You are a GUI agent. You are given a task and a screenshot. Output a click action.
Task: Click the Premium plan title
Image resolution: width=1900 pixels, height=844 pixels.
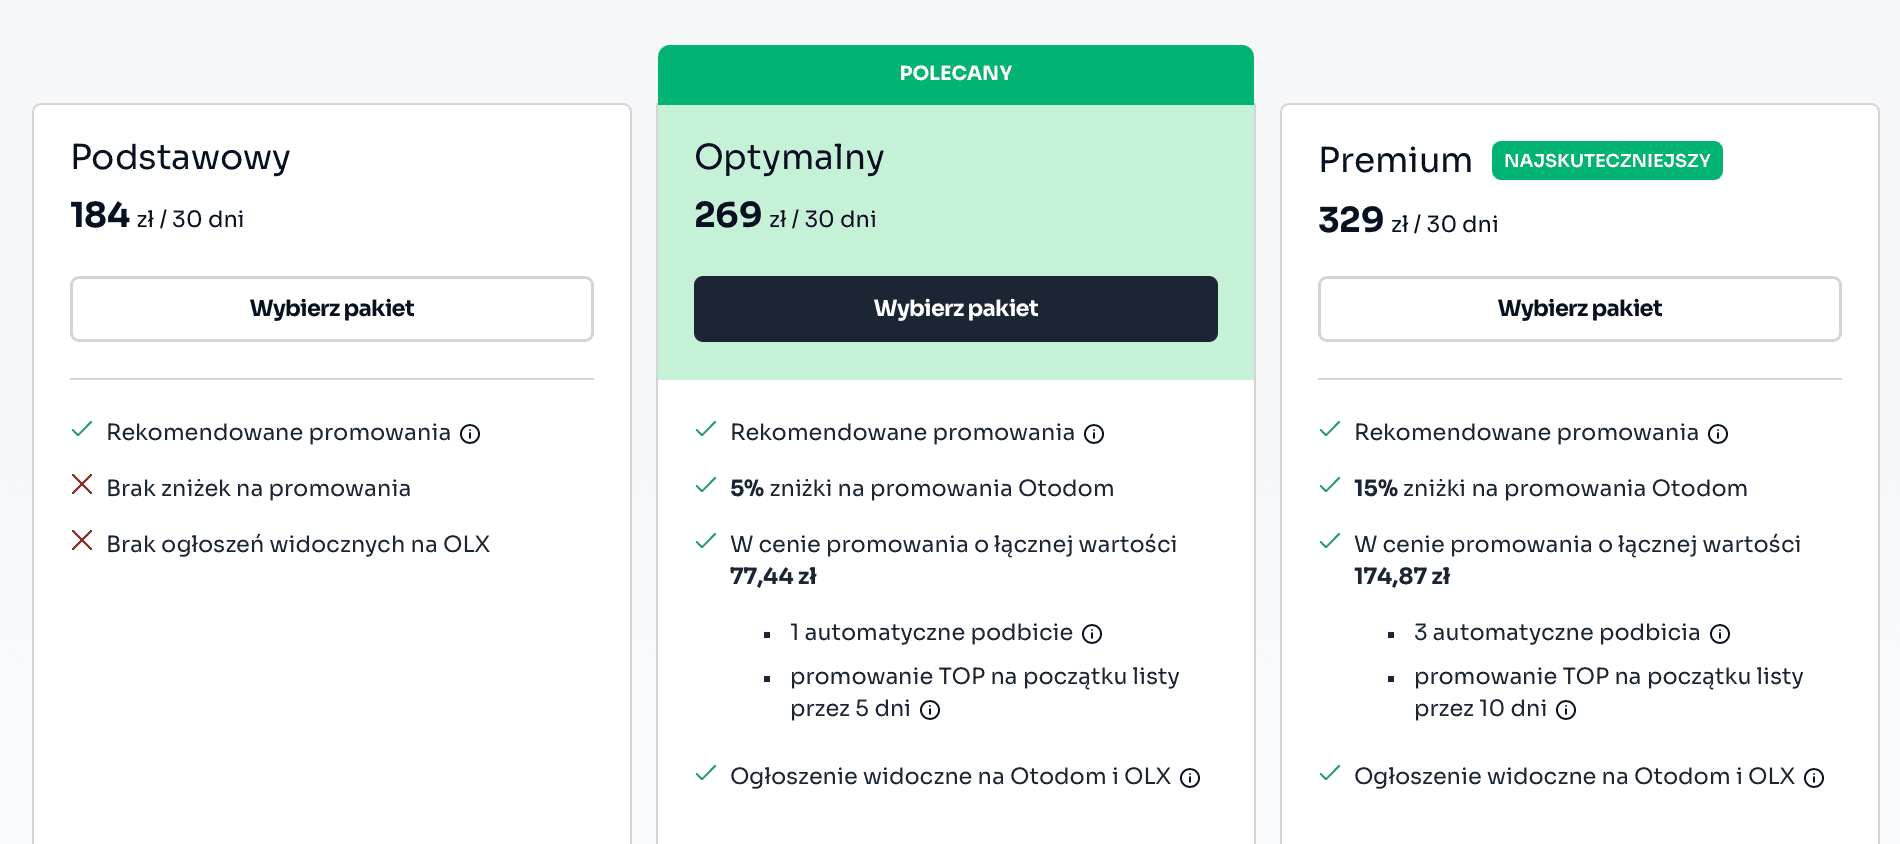(x=1395, y=160)
